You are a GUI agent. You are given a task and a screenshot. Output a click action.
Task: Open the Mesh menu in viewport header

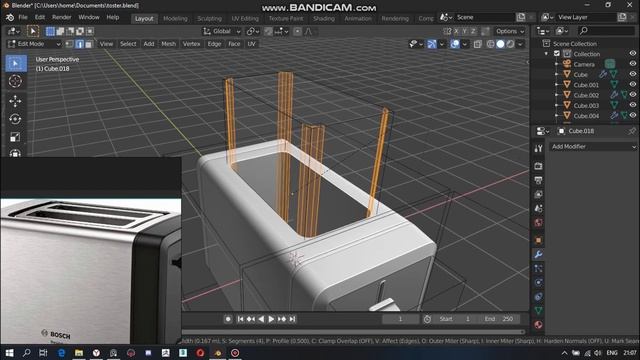tap(168, 44)
